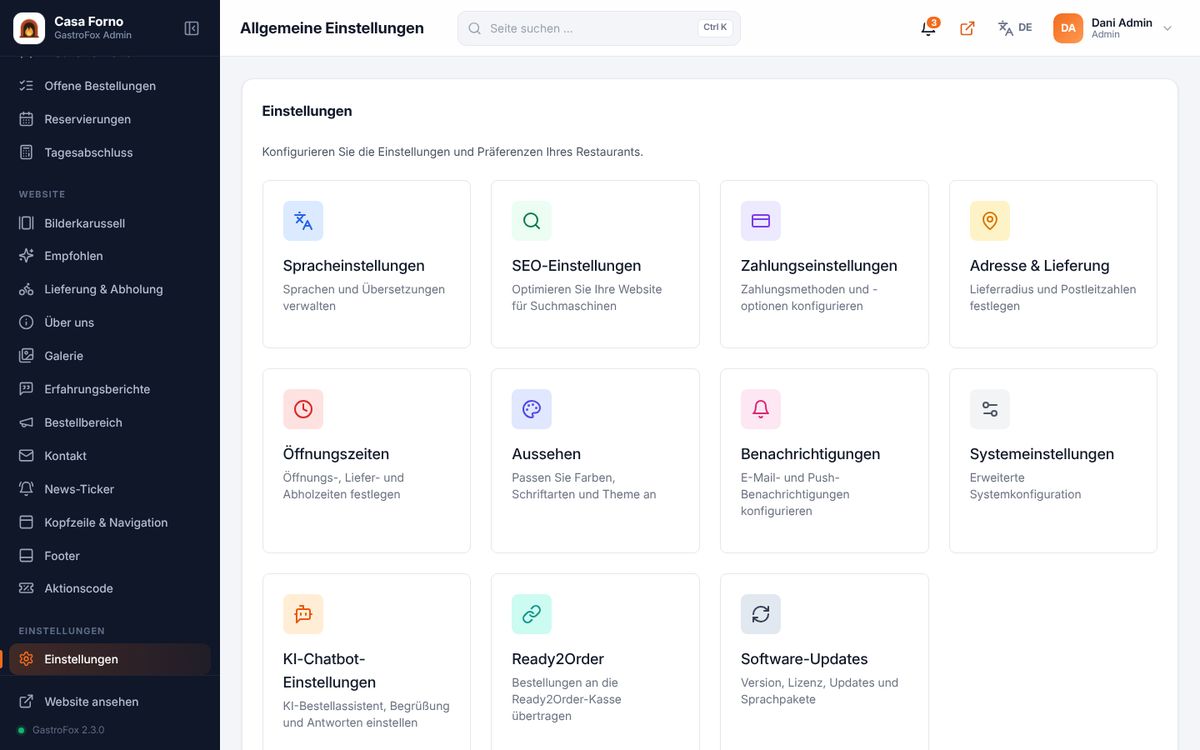Open Kopfzeile & Navigation settings
This screenshot has width=1200, height=750.
[110, 522]
